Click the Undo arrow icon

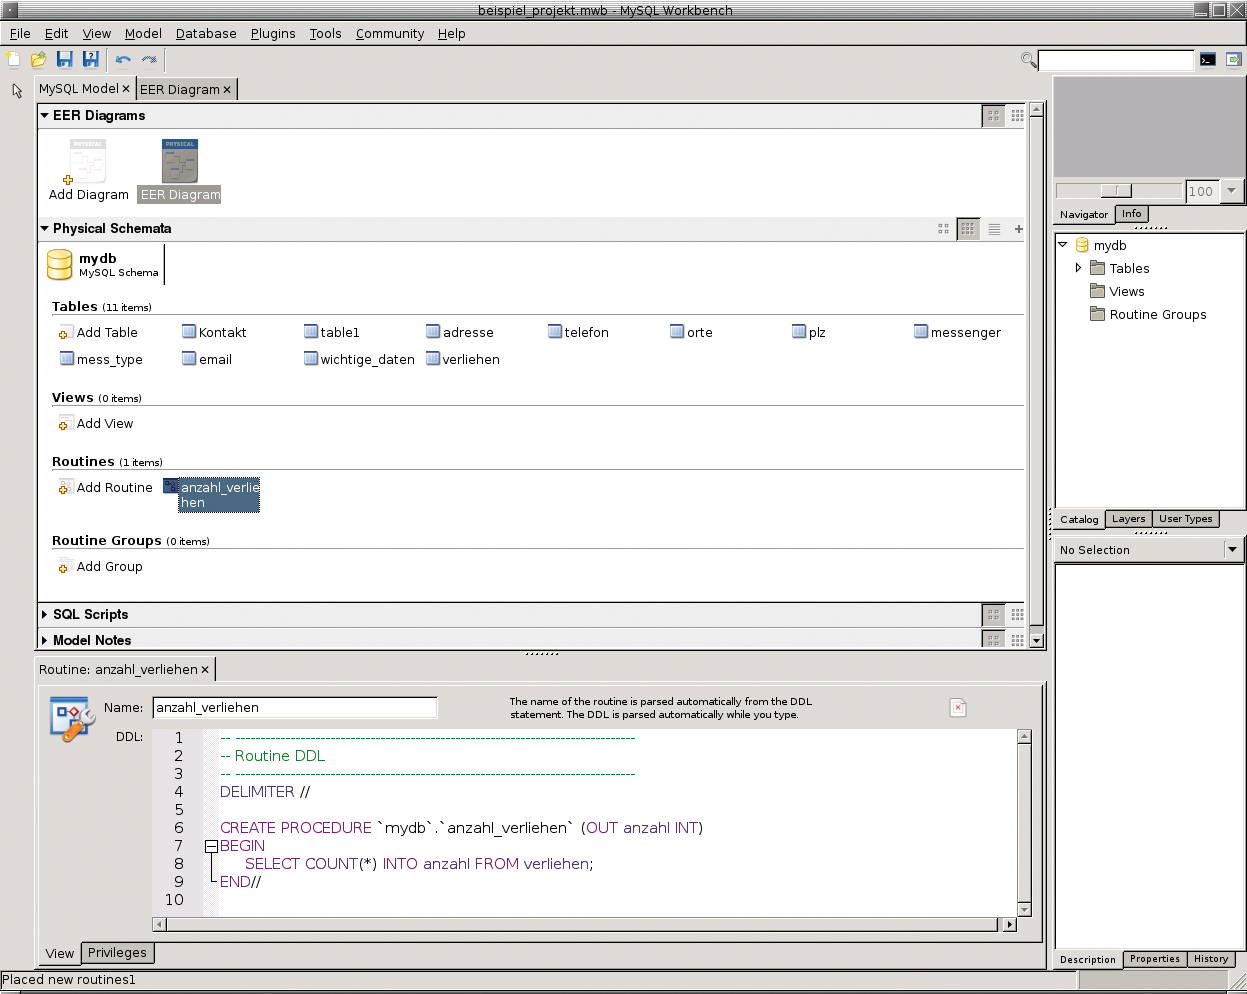click(123, 60)
